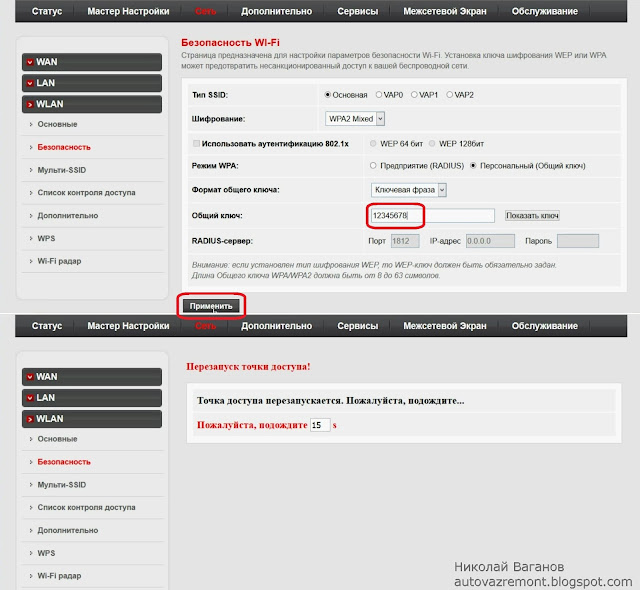The height and width of the screenshot is (590, 640).
Task: Select the WEP 64 бит radio button
Action: [x=373, y=144]
